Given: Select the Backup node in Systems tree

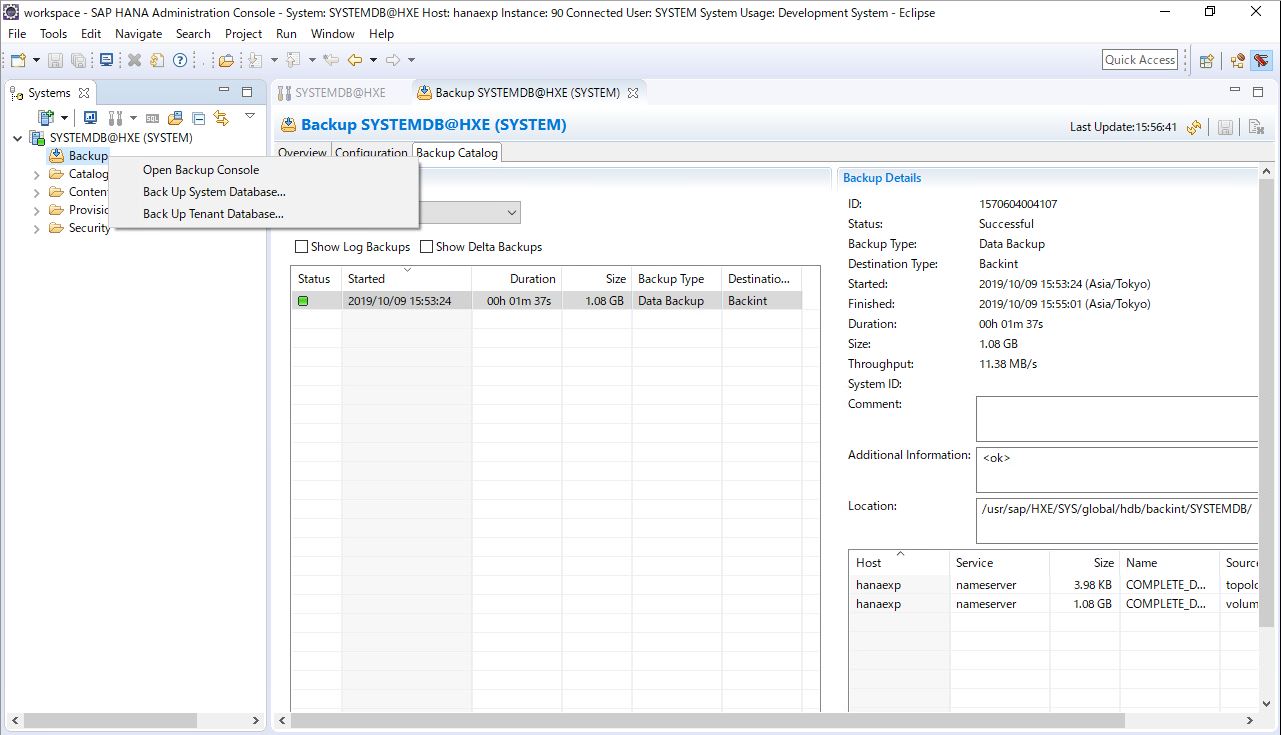Looking at the screenshot, I should [78, 156].
